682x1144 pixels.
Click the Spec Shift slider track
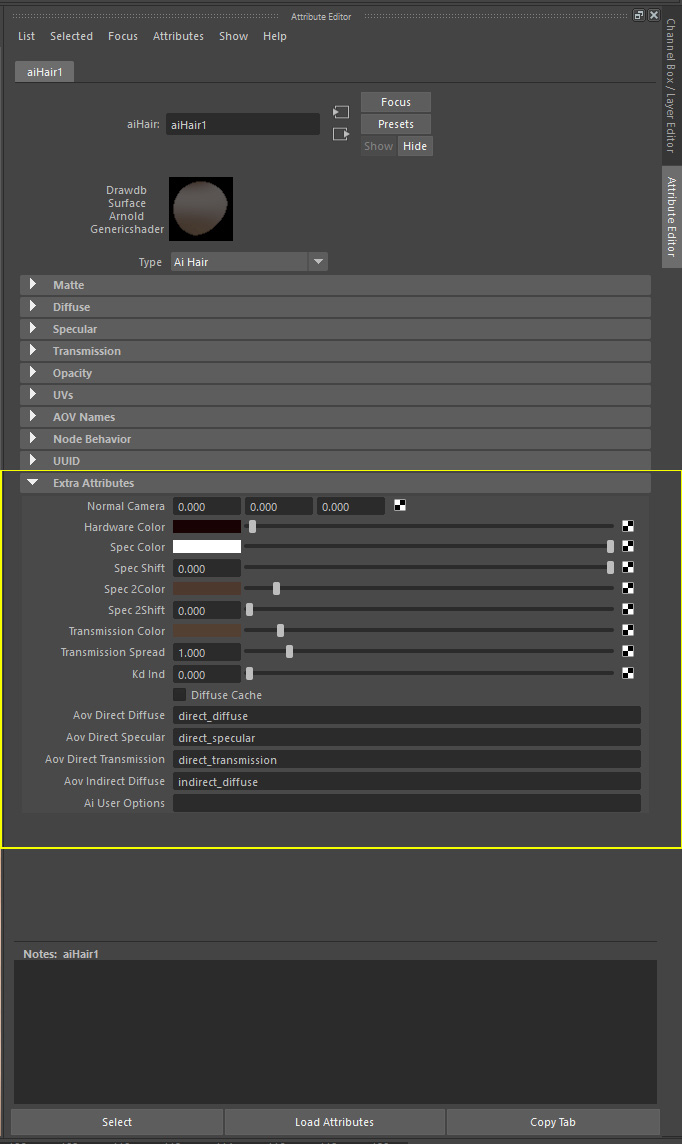click(x=429, y=568)
